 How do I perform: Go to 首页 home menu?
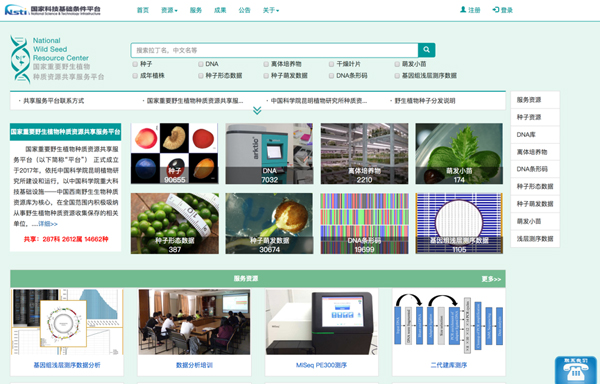(143, 10)
